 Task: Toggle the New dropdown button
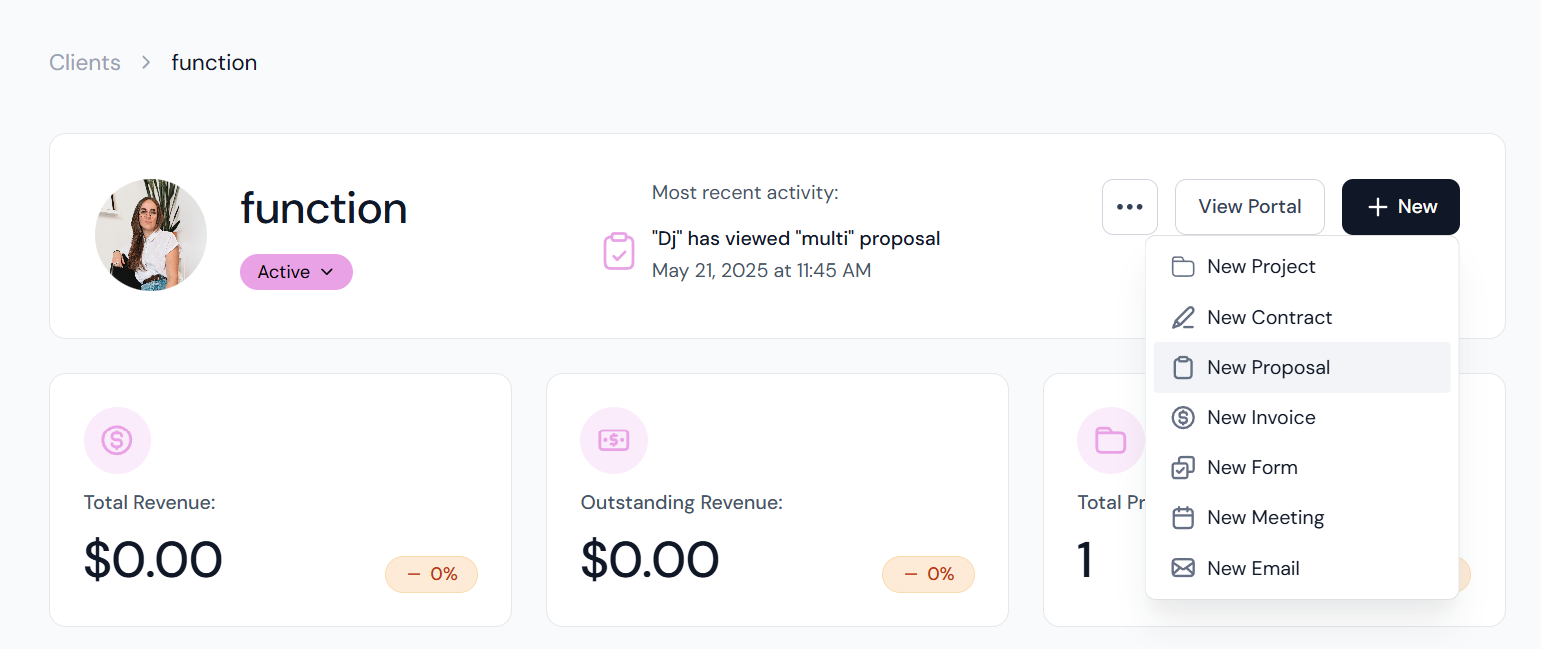(x=1401, y=207)
